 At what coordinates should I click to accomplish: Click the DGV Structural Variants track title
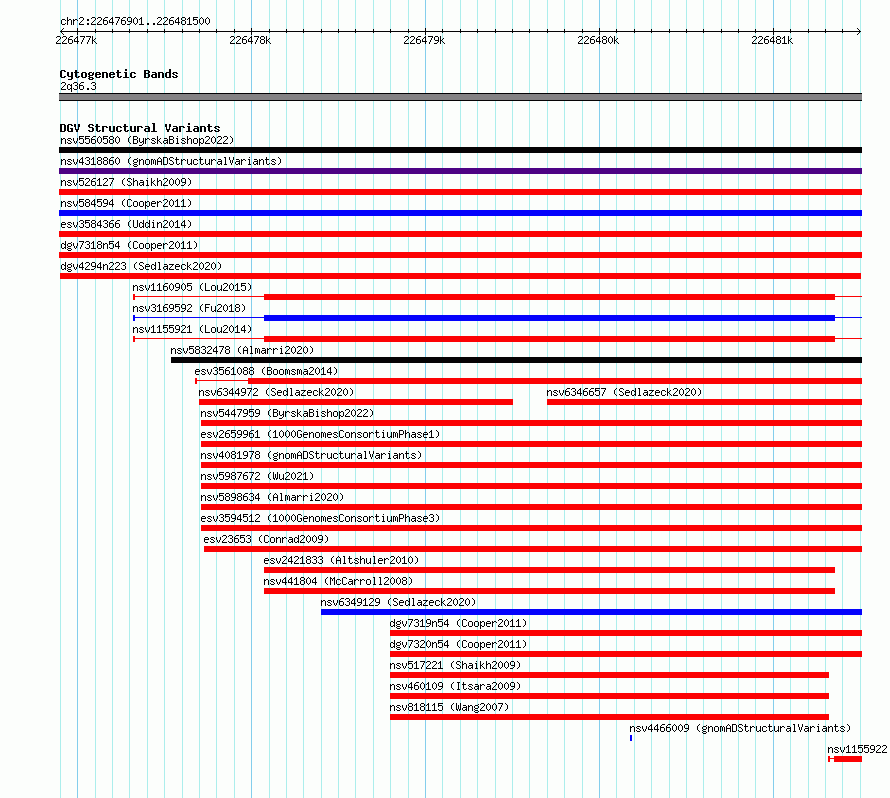pyautogui.click(x=140, y=128)
